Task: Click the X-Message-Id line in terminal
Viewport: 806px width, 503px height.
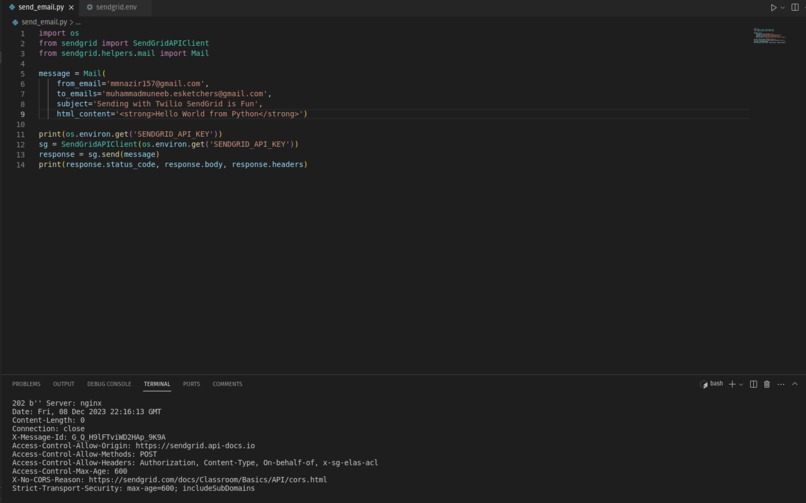Action: [89, 437]
